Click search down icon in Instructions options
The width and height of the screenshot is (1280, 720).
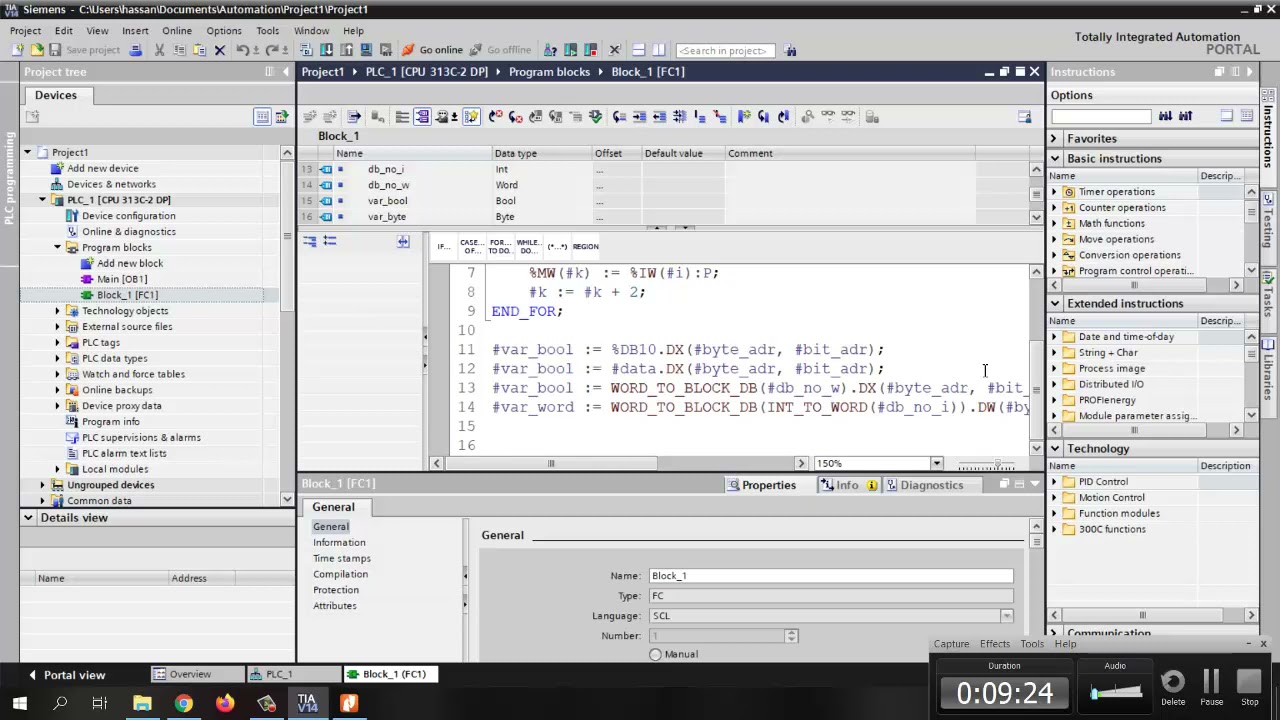1165,116
